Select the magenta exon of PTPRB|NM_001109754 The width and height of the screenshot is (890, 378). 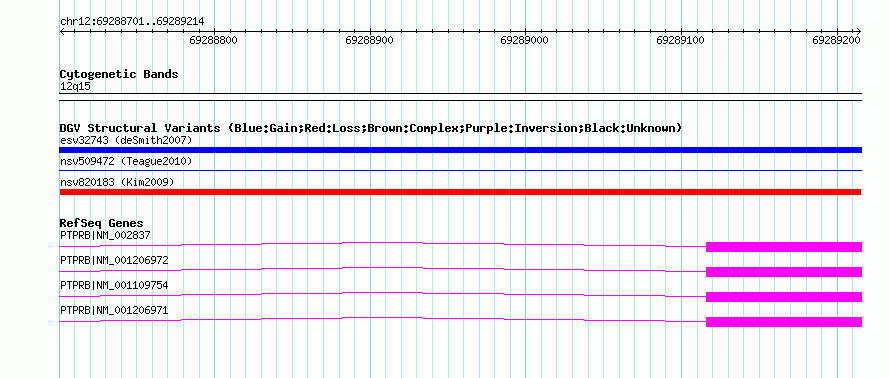(x=784, y=297)
